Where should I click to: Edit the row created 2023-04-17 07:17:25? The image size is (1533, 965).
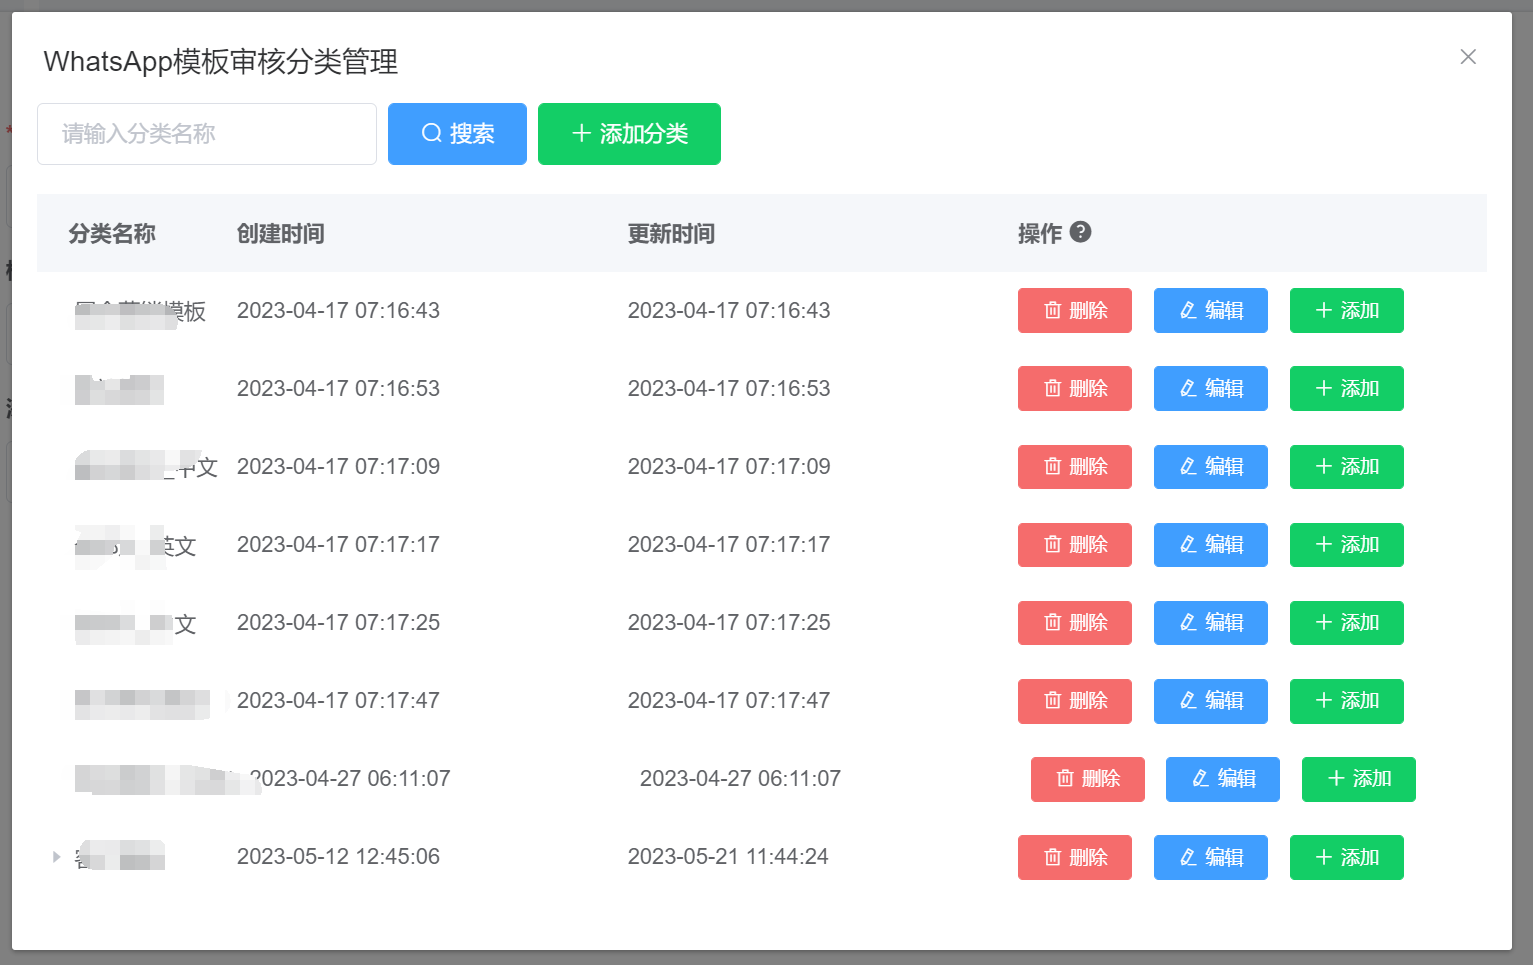pos(1211,623)
